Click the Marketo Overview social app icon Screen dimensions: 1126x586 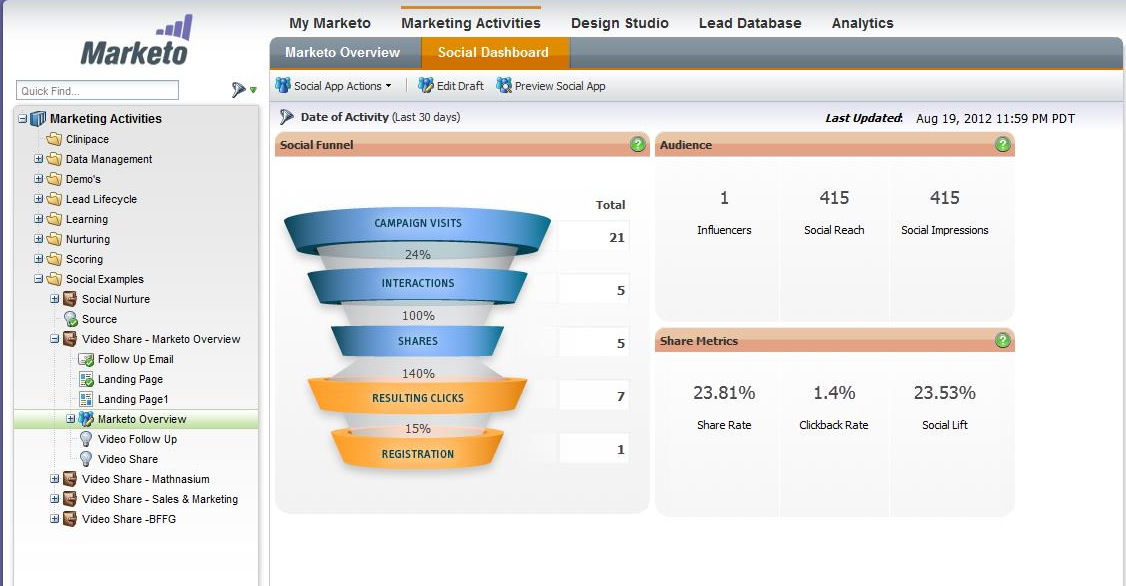[86, 419]
